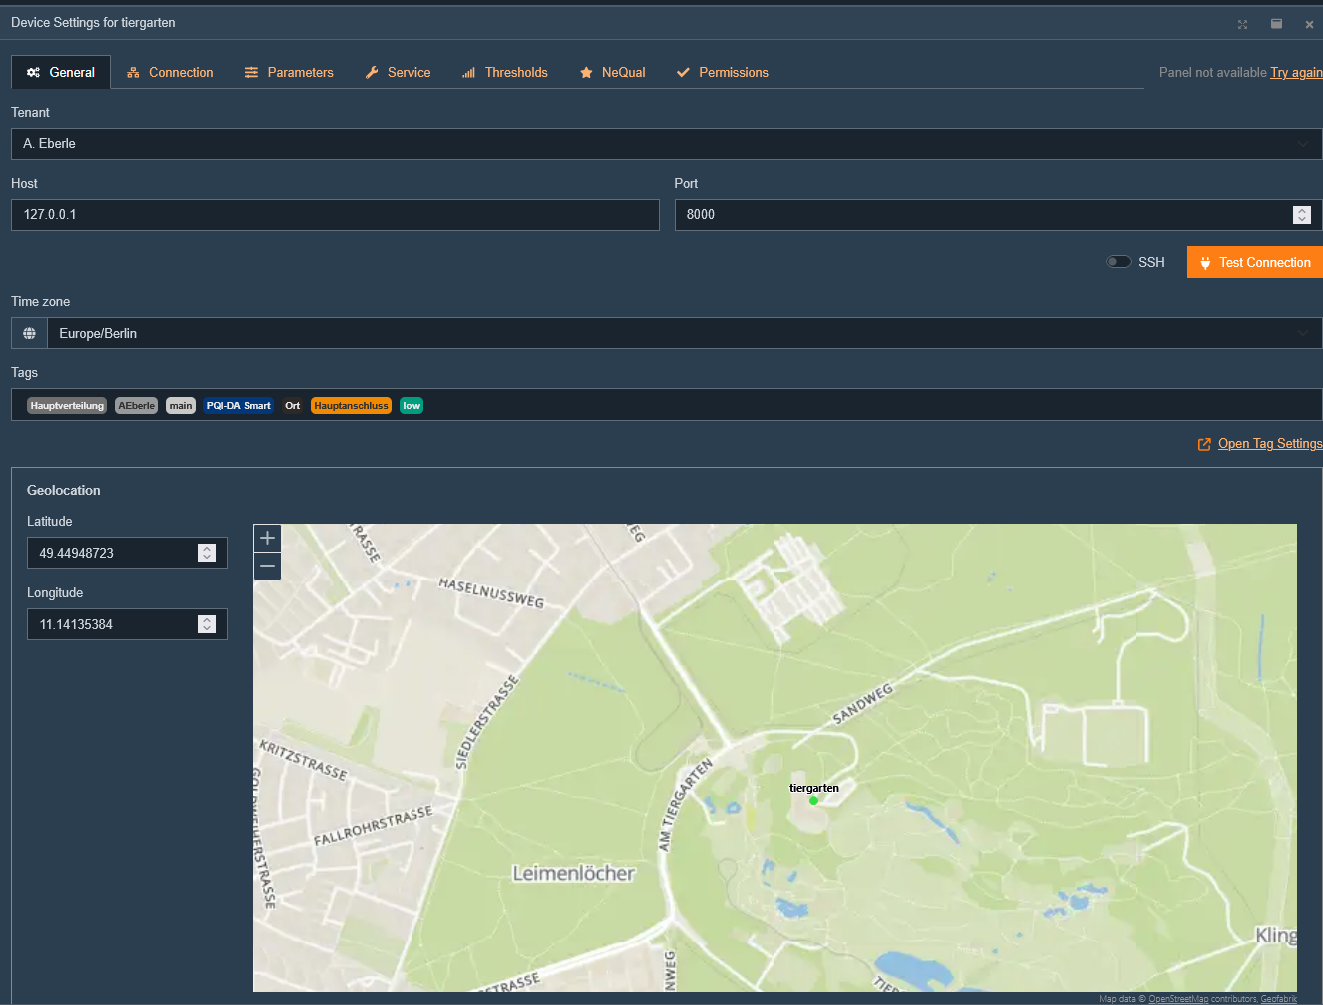Expand the Time zone dropdown
The image size is (1323, 1005).
pos(1302,332)
